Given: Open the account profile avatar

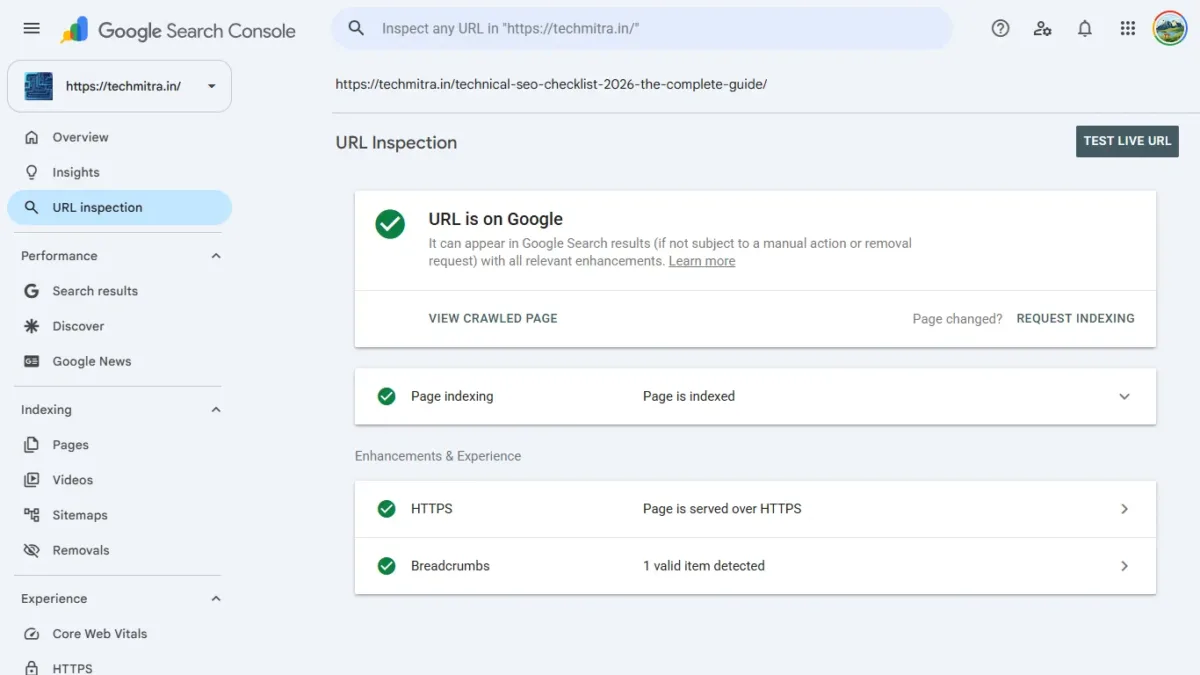Looking at the screenshot, I should pyautogui.click(x=1169, y=29).
